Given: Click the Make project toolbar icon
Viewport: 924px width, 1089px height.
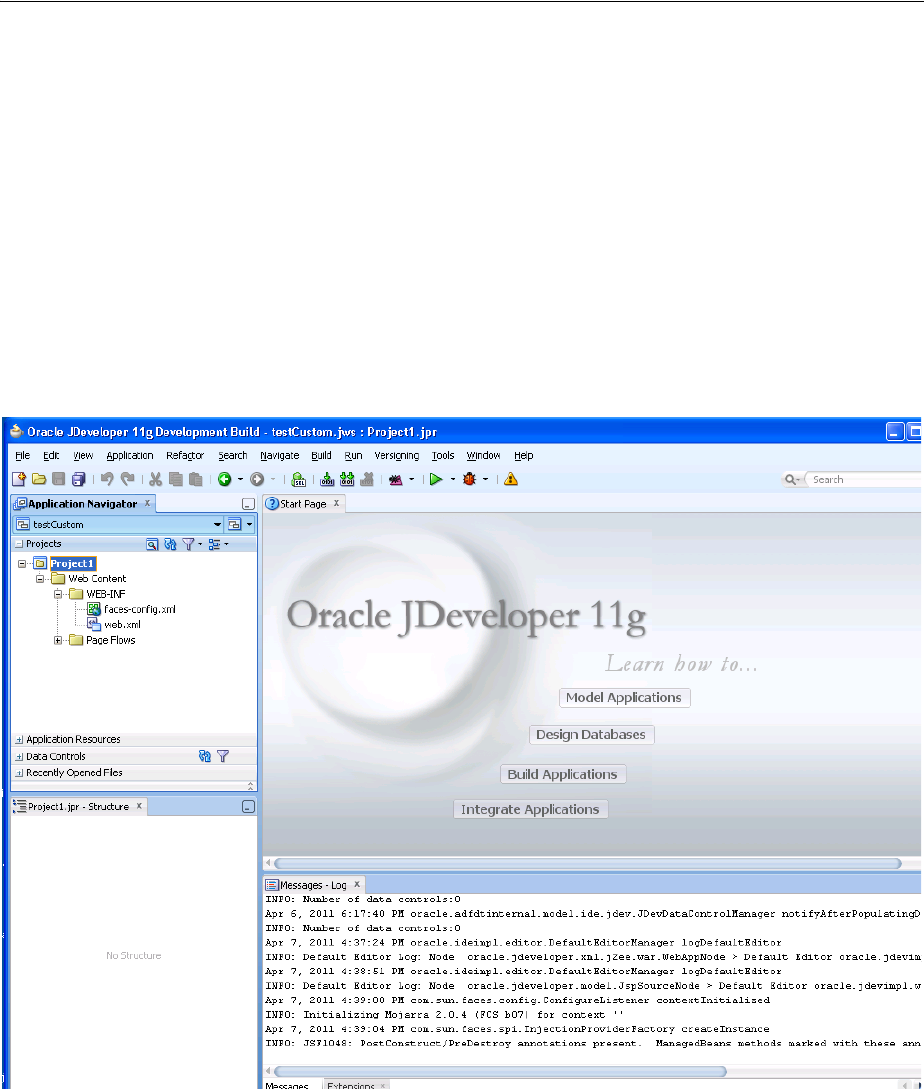Looking at the screenshot, I should (x=327, y=479).
